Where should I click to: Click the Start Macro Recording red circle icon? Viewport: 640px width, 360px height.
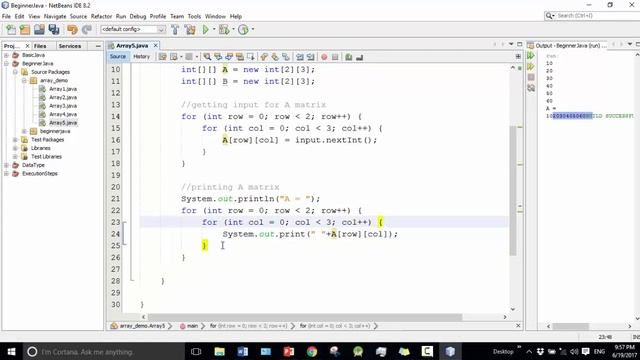point(324,57)
